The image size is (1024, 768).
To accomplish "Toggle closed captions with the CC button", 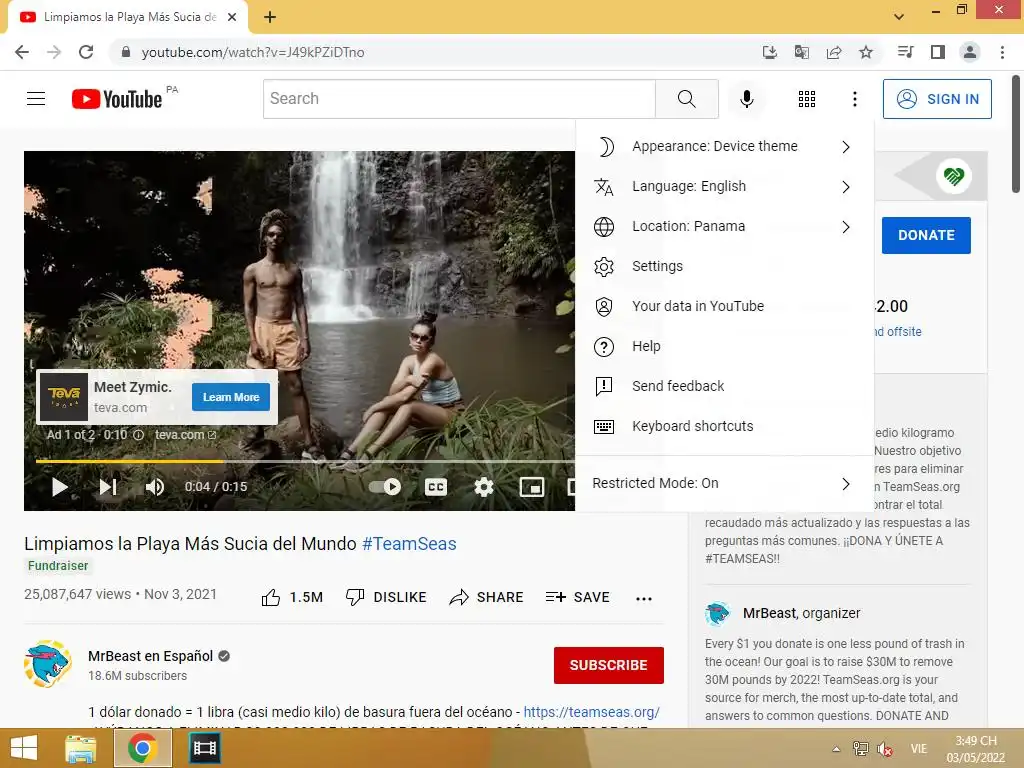I will pyautogui.click(x=436, y=487).
